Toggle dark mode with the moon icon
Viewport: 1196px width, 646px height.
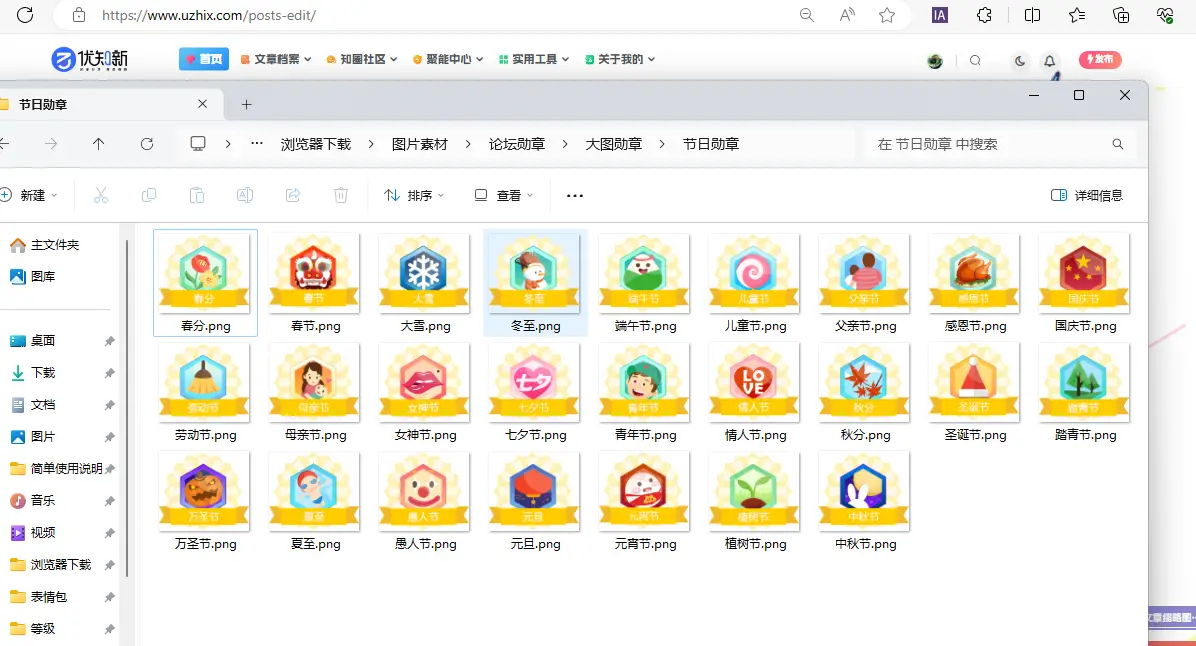point(1019,61)
